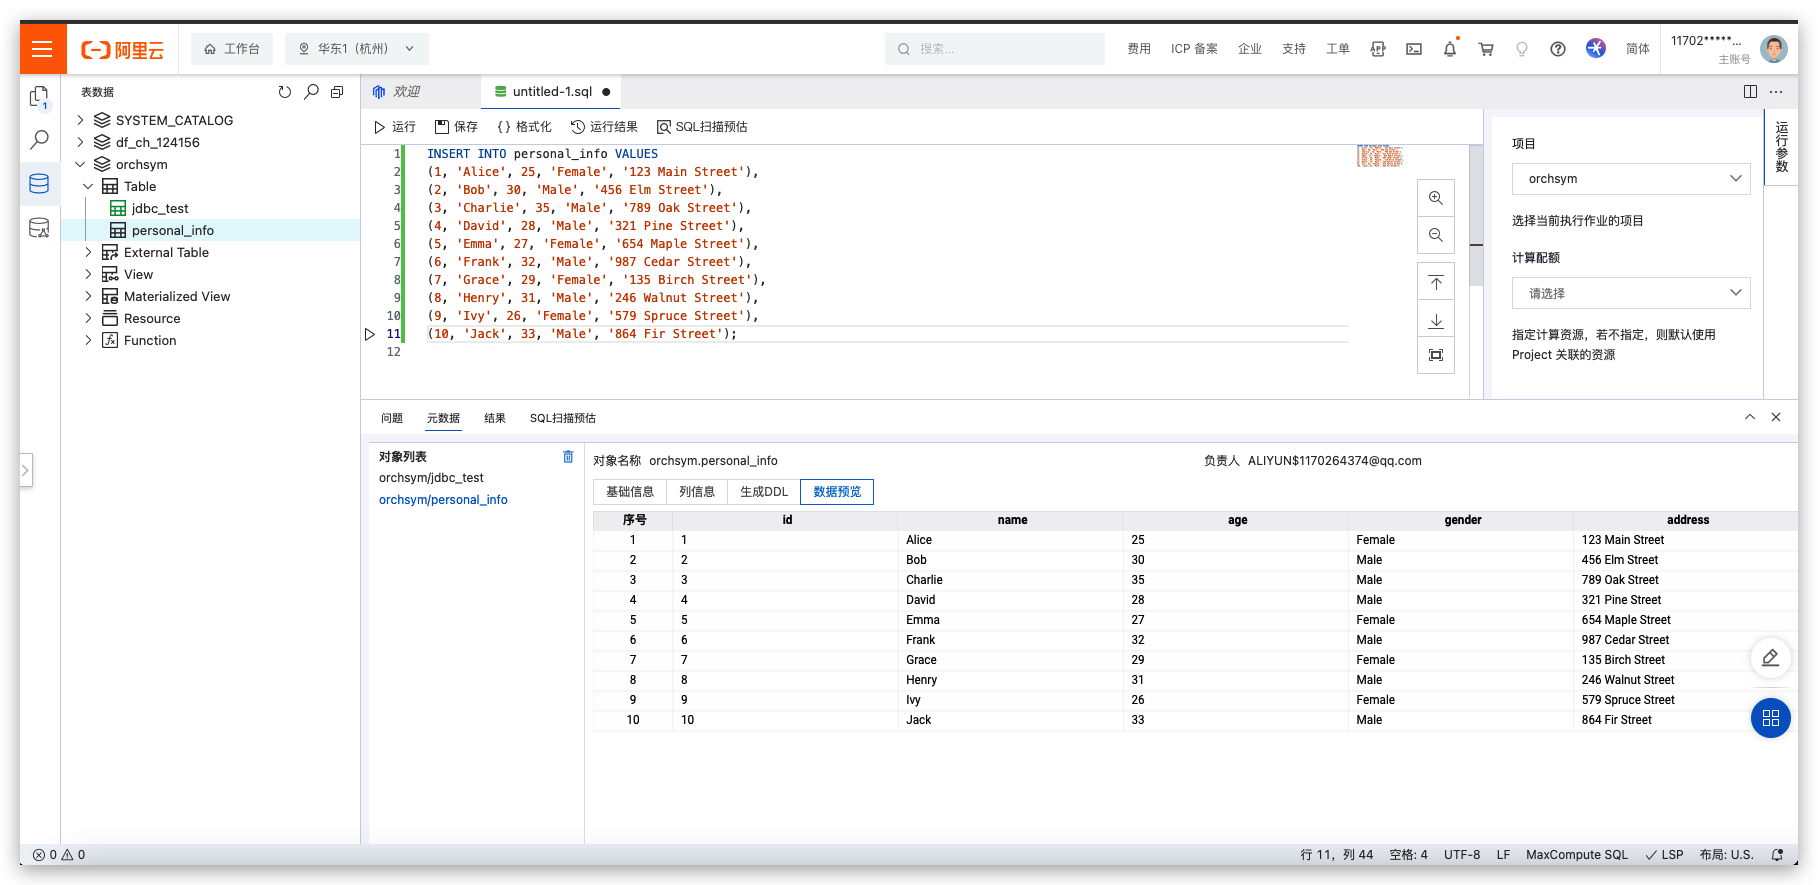1818x885 pixels.
Task: Click the split editor layout icon
Action: click(x=1750, y=92)
